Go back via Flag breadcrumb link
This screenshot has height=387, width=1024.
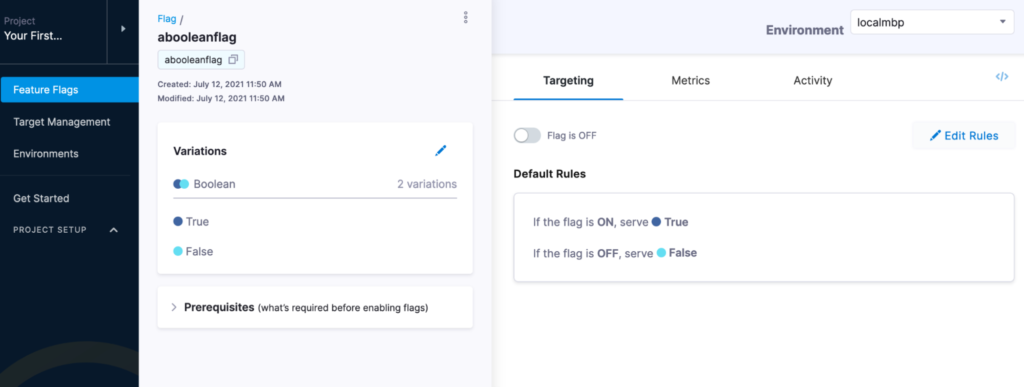167,19
